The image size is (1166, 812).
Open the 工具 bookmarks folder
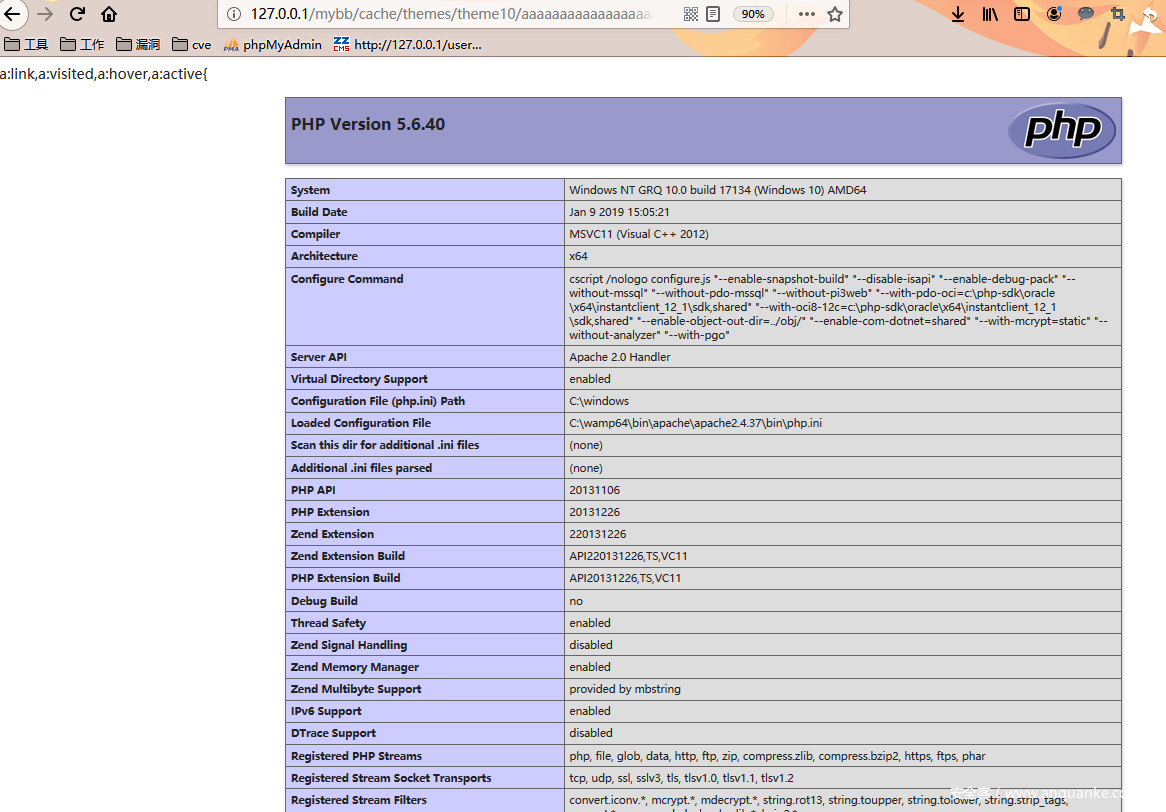[26, 44]
